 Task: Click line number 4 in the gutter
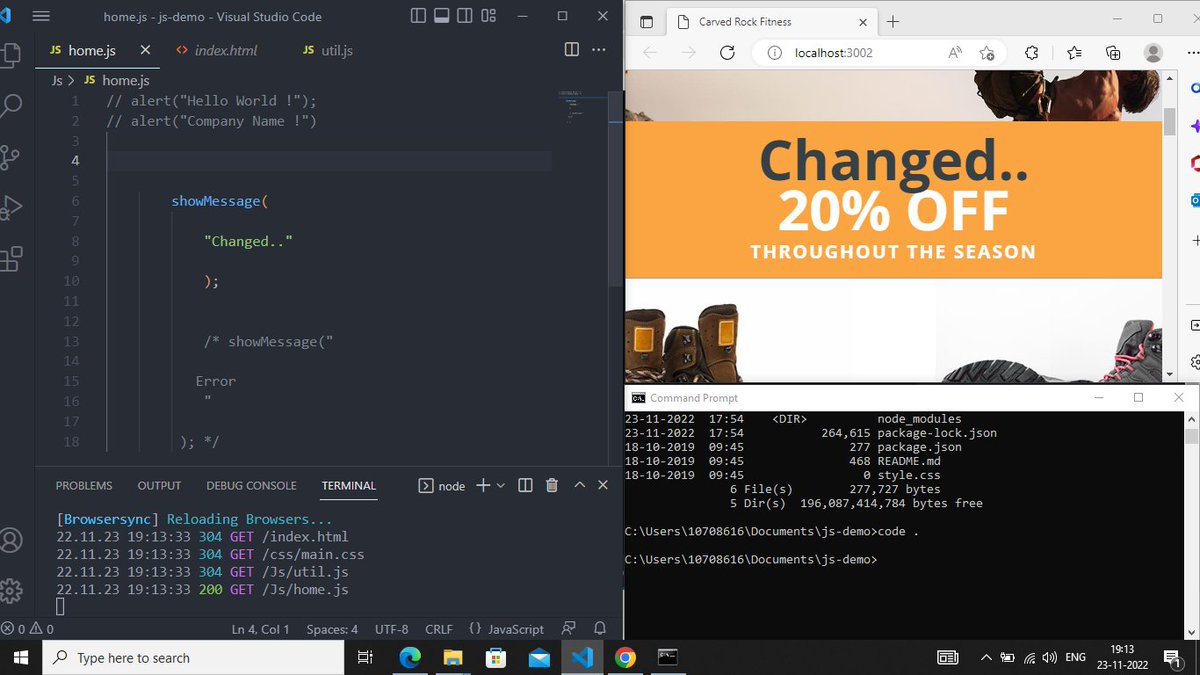coord(75,161)
